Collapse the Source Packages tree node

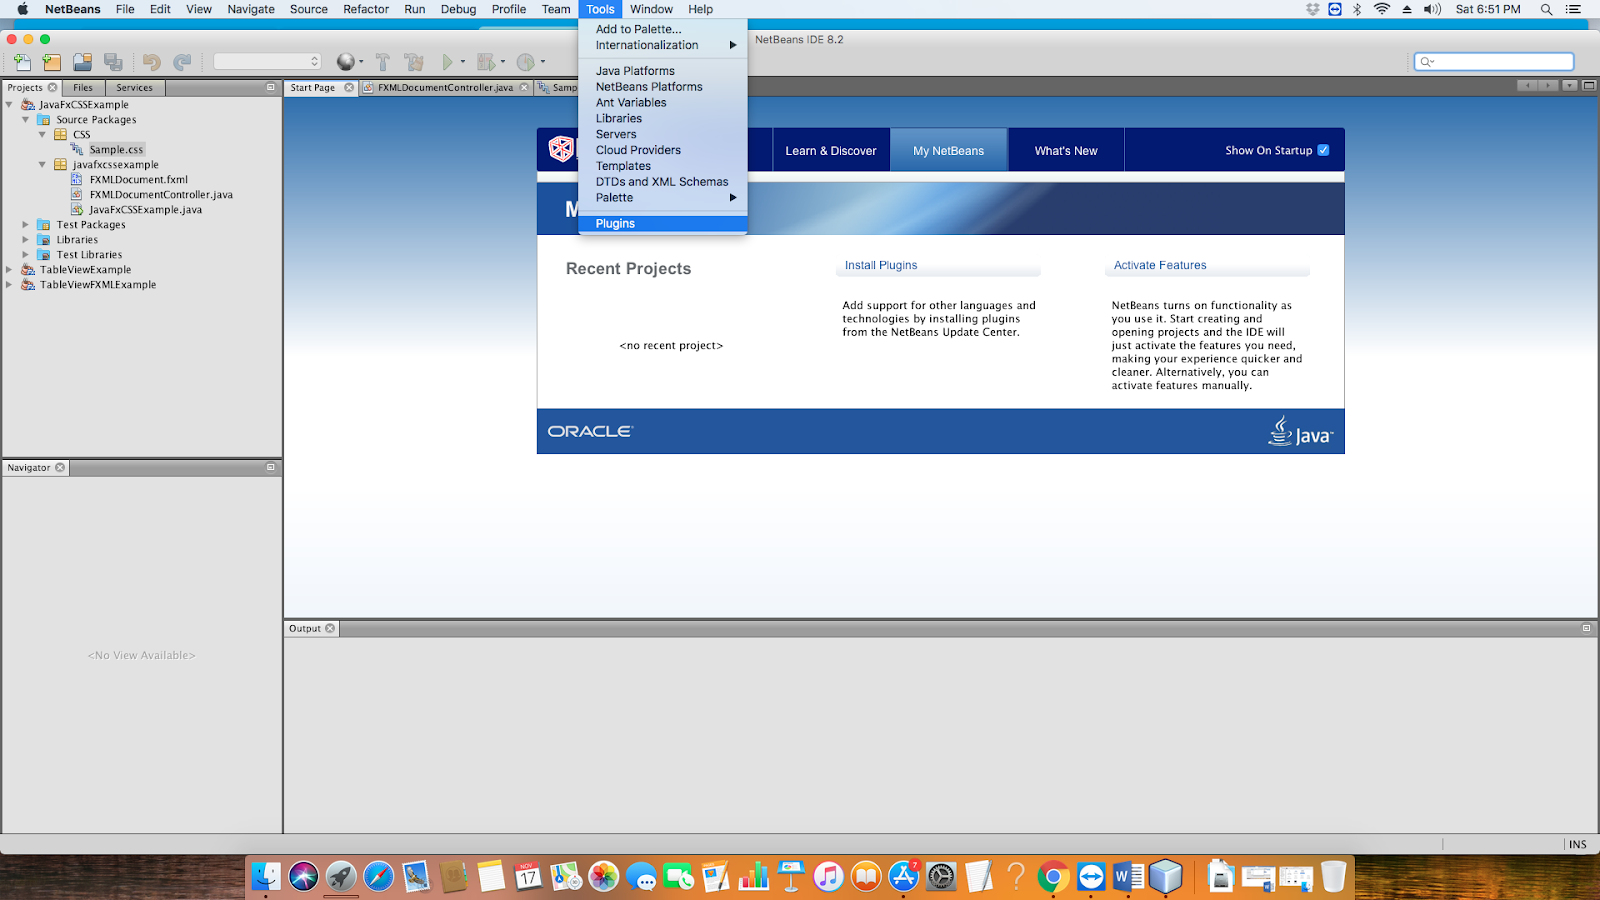pos(26,119)
